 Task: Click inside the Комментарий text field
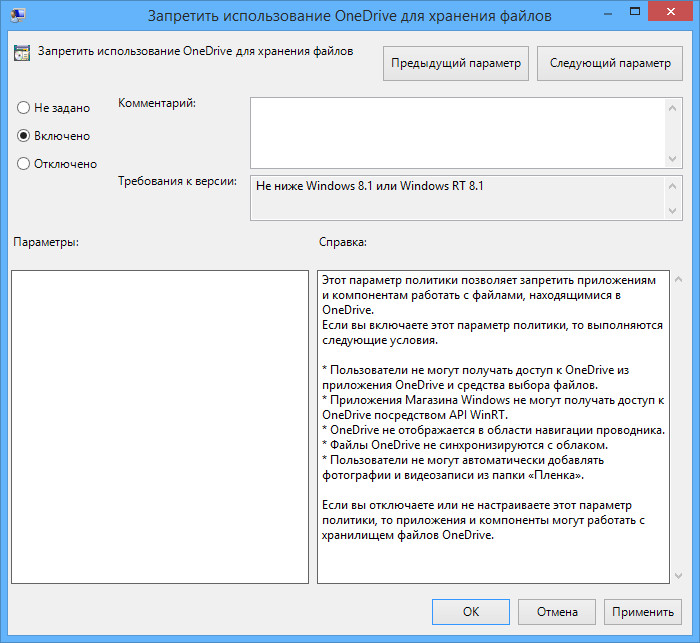tap(458, 133)
